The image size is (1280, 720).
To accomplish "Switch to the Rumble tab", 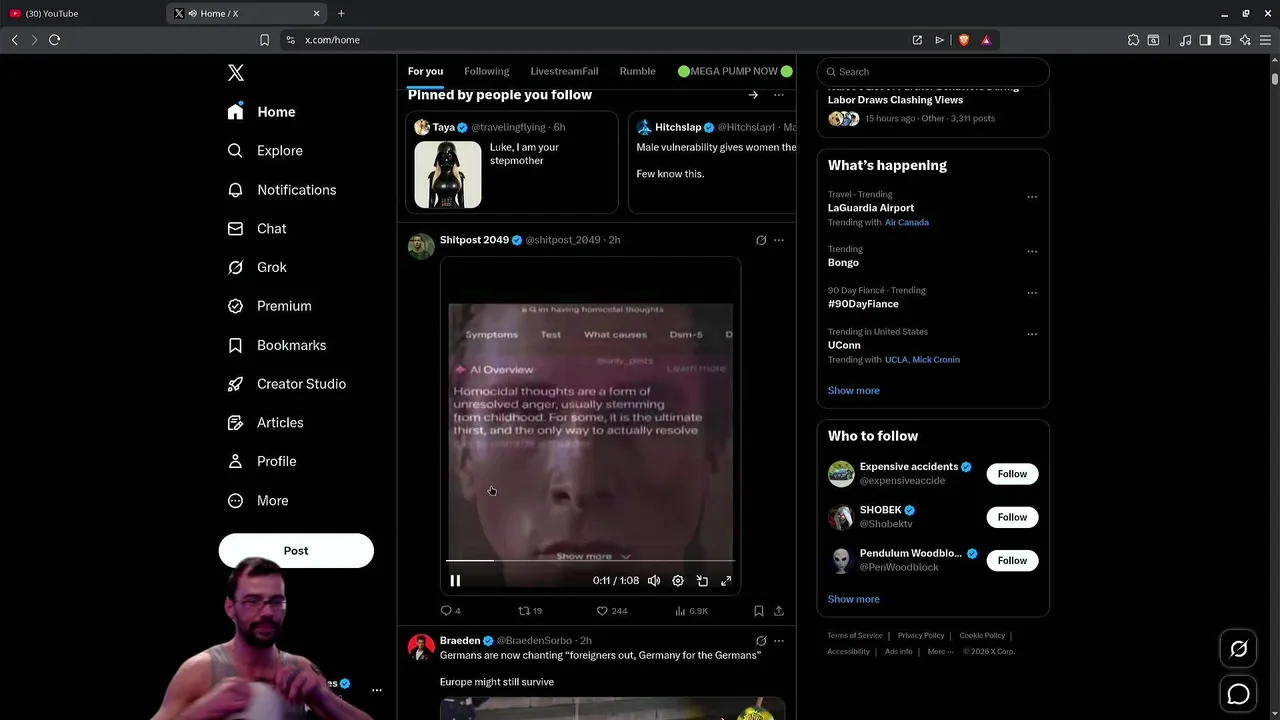I will (637, 71).
